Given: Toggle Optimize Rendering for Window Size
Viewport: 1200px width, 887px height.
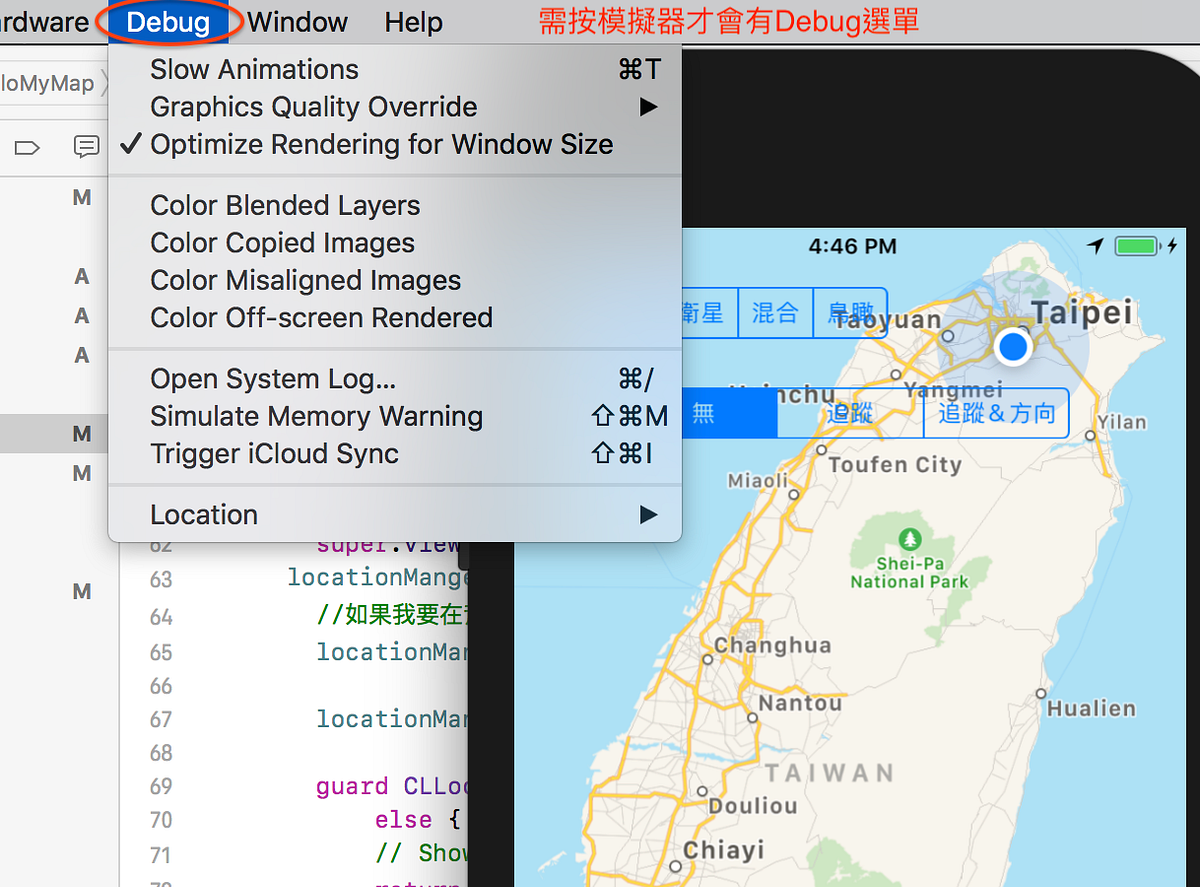Looking at the screenshot, I should [x=380, y=144].
